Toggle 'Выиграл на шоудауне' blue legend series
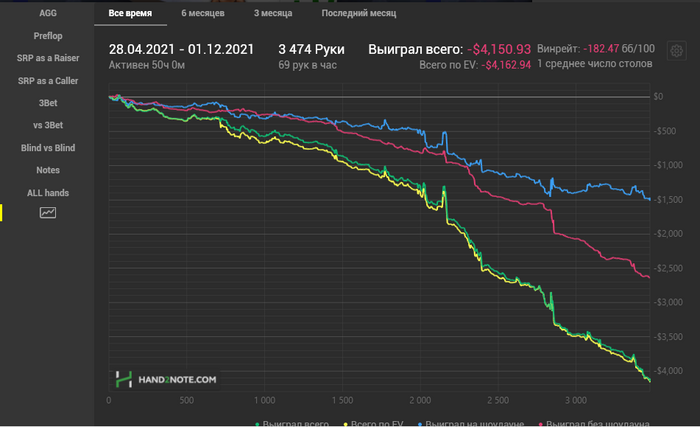Viewport: 700px width, 427px height. (471, 423)
